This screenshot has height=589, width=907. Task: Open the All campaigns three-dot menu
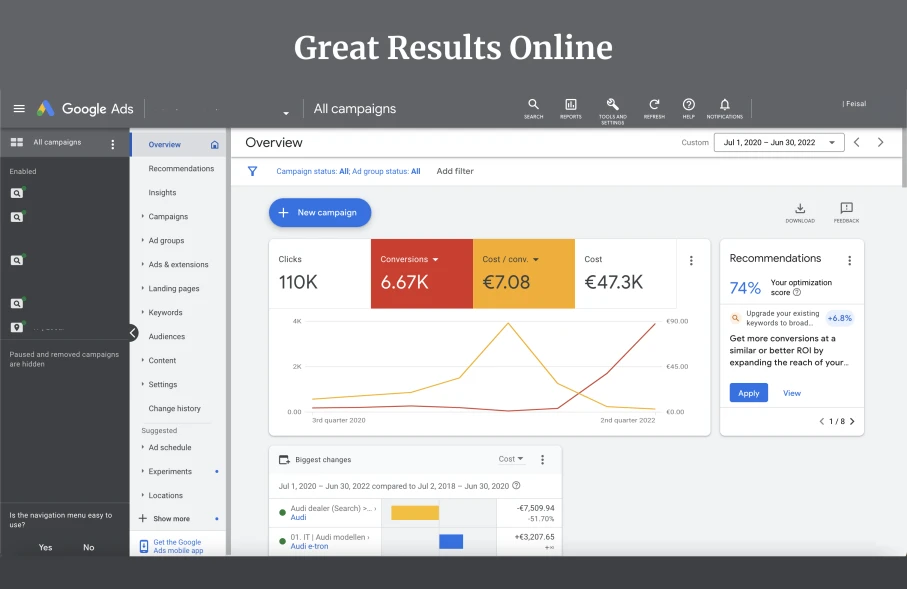(x=113, y=145)
